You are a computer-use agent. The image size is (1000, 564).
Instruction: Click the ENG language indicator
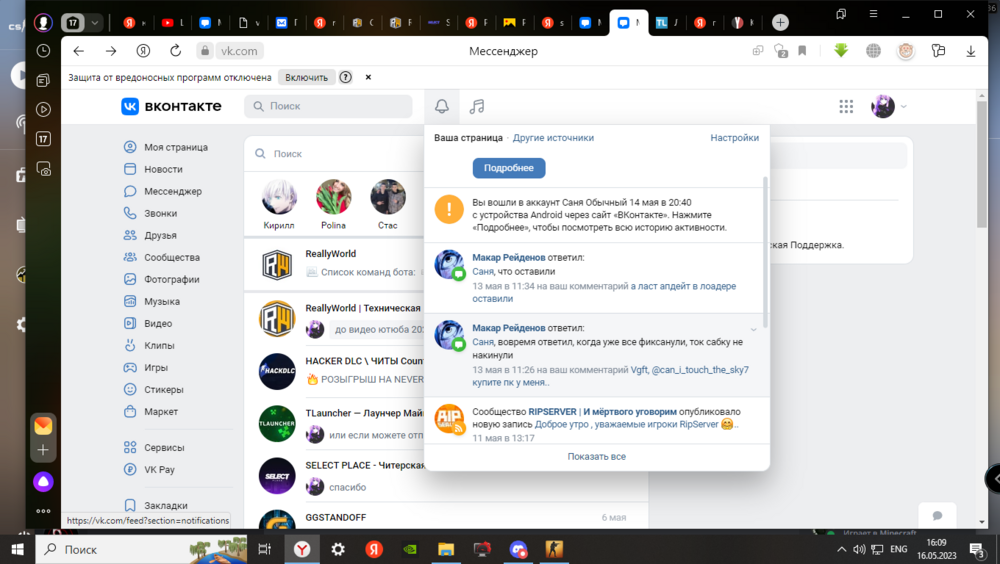point(899,549)
